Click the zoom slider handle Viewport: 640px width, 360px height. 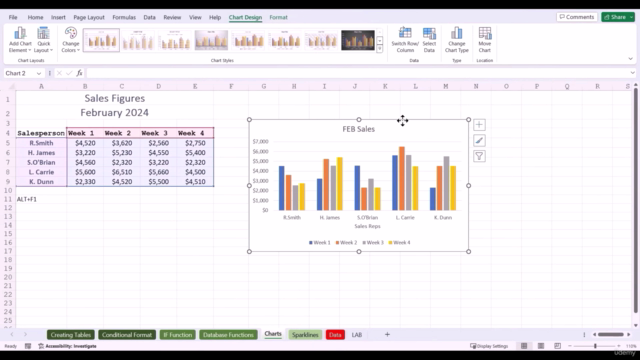tap(595, 346)
